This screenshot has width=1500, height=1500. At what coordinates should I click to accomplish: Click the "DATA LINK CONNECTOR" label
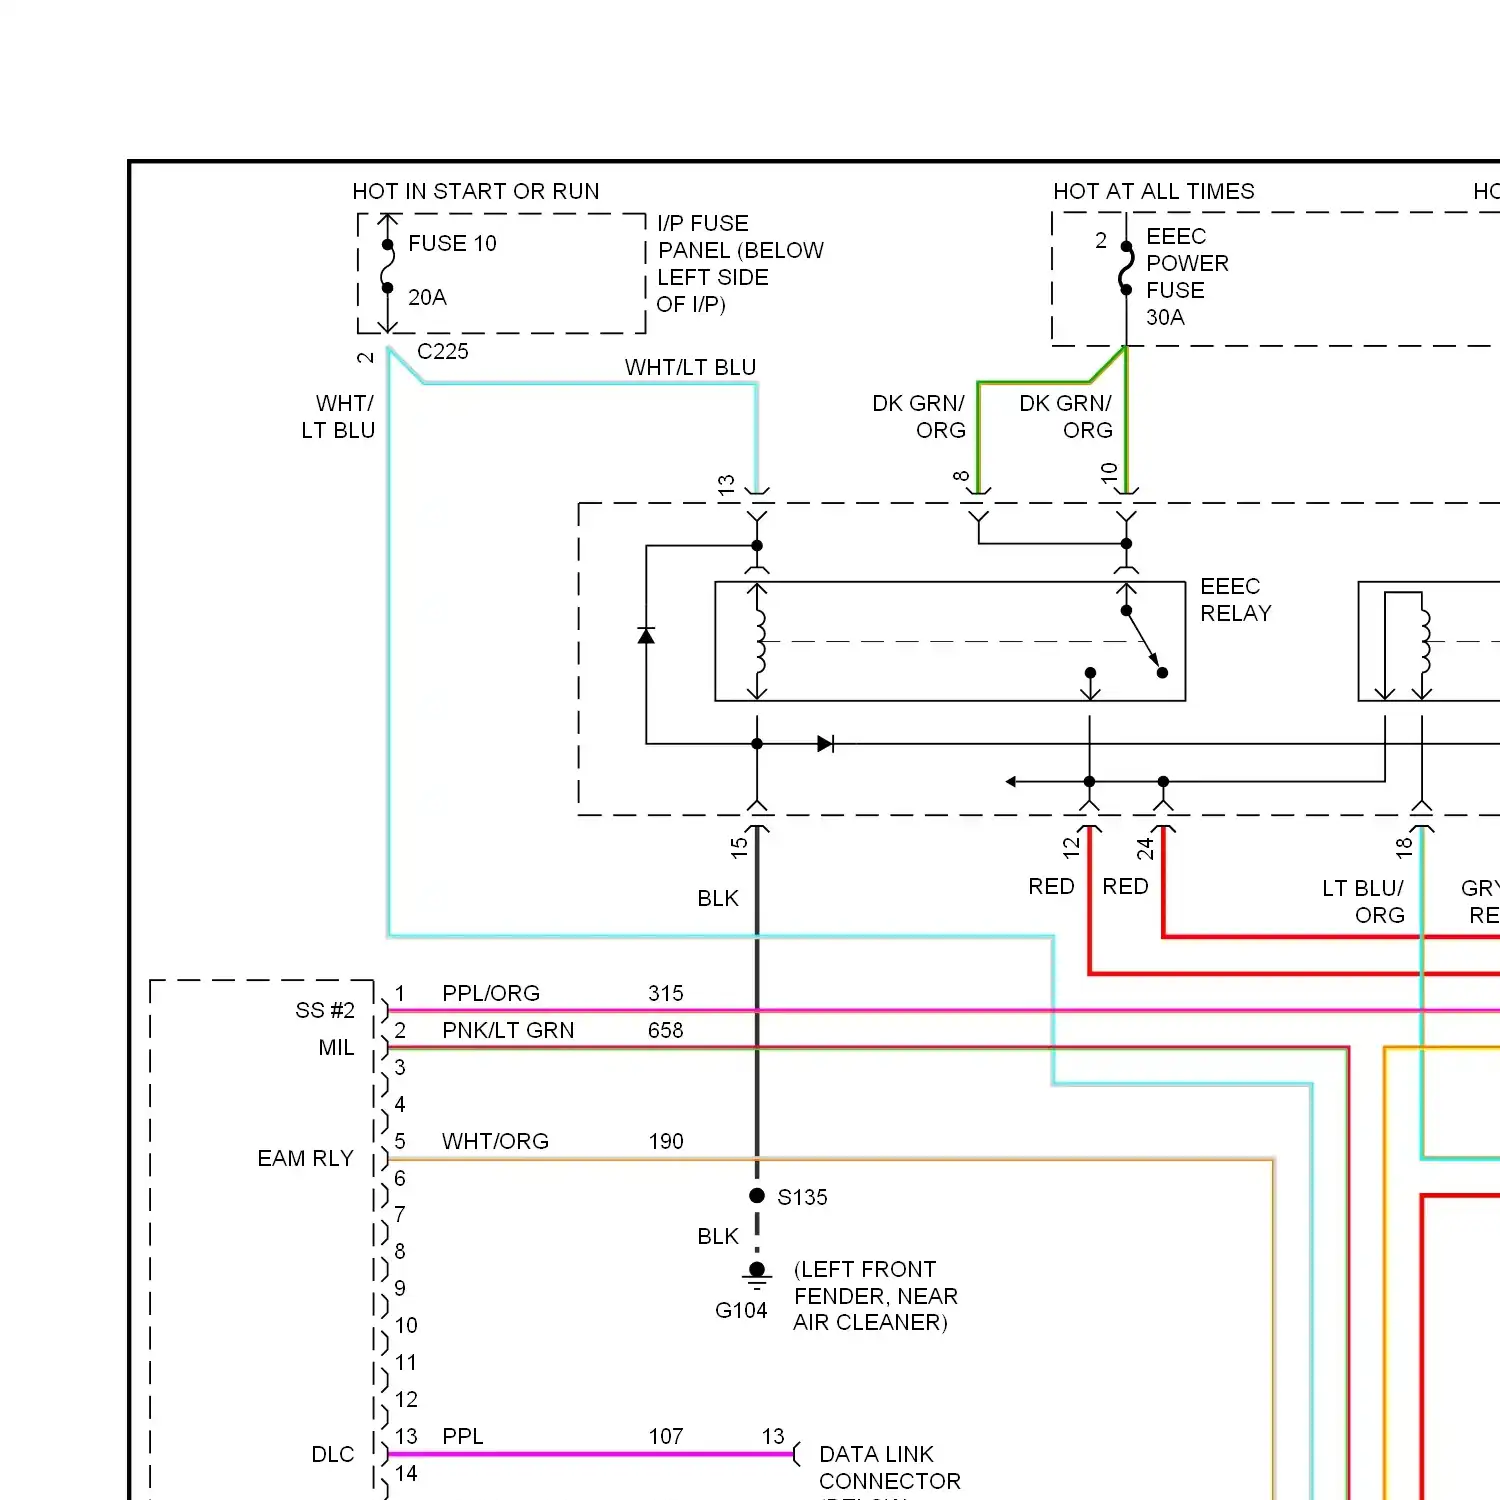pos(889,1467)
